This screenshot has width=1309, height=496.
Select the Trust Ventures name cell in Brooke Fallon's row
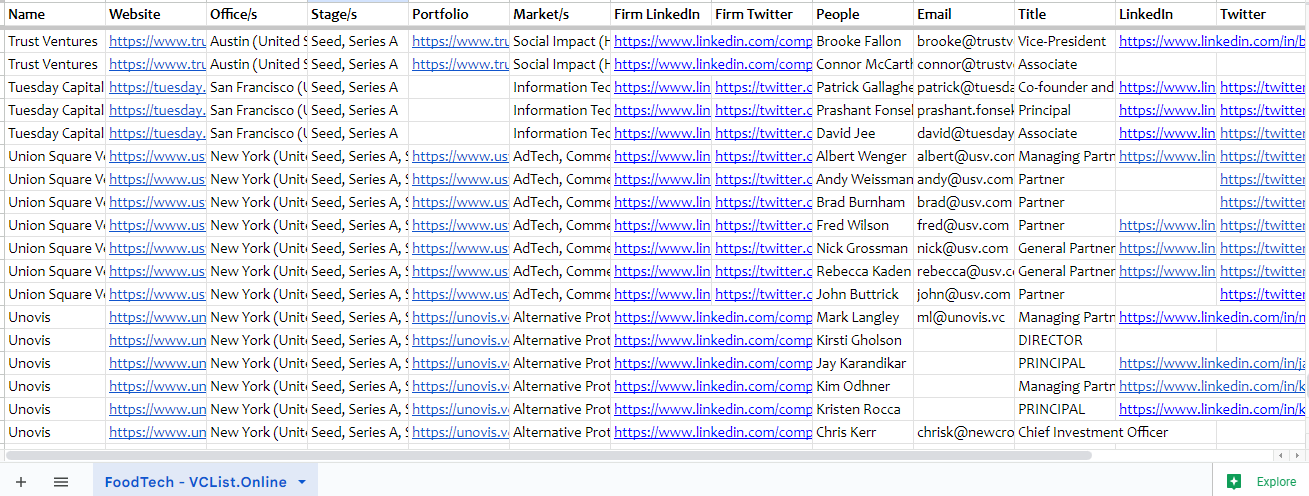pyautogui.click(x=55, y=41)
